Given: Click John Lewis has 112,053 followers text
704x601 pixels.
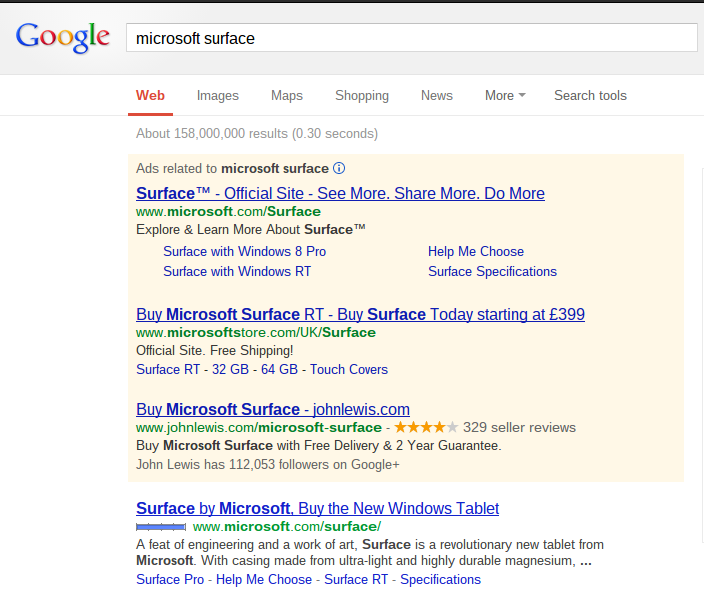Looking at the screenshot, I should [268, 465].
